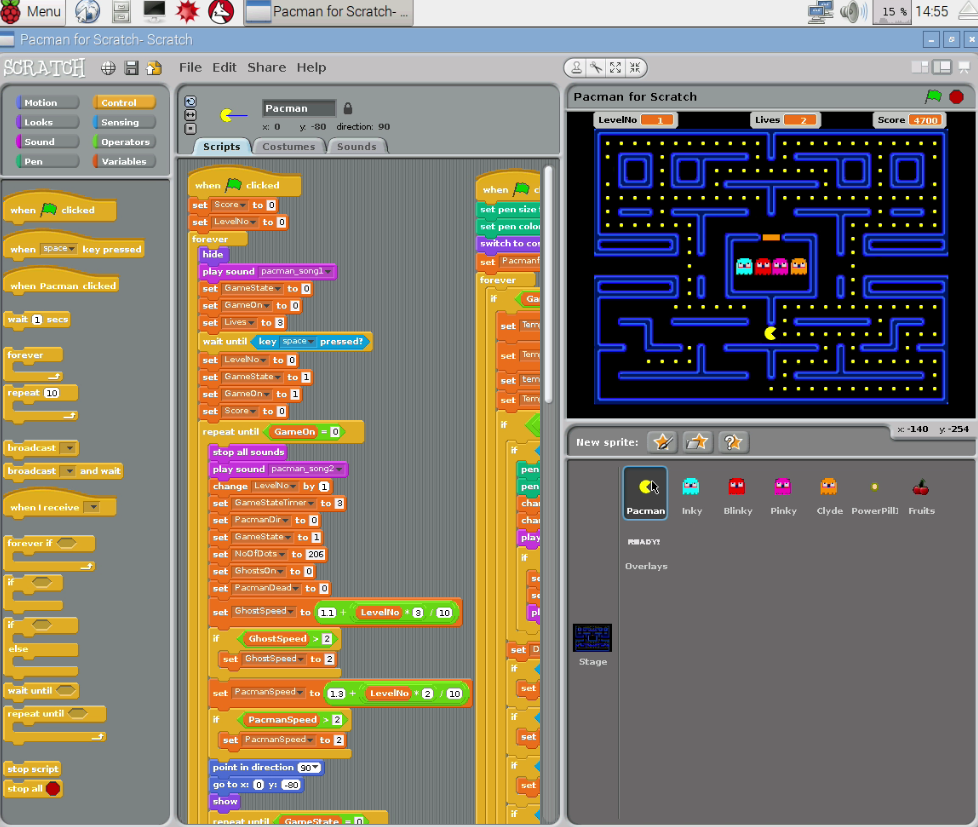Switch to the Sounds tab

click(357, 147)
